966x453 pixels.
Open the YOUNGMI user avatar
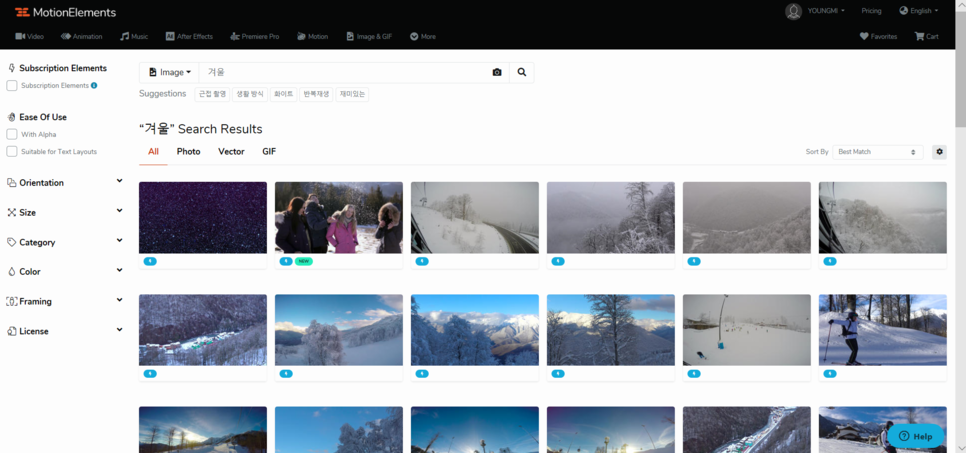(794, 11)
